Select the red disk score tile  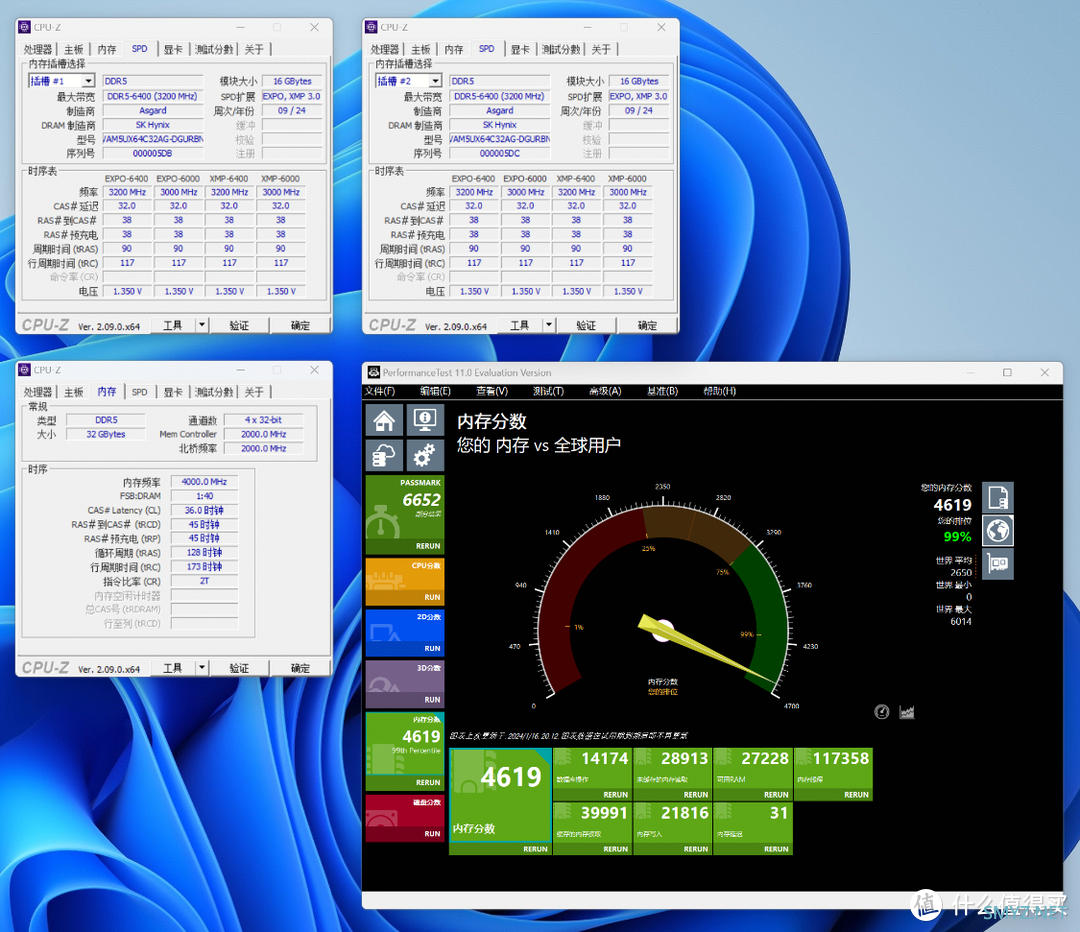pos(404,818)
